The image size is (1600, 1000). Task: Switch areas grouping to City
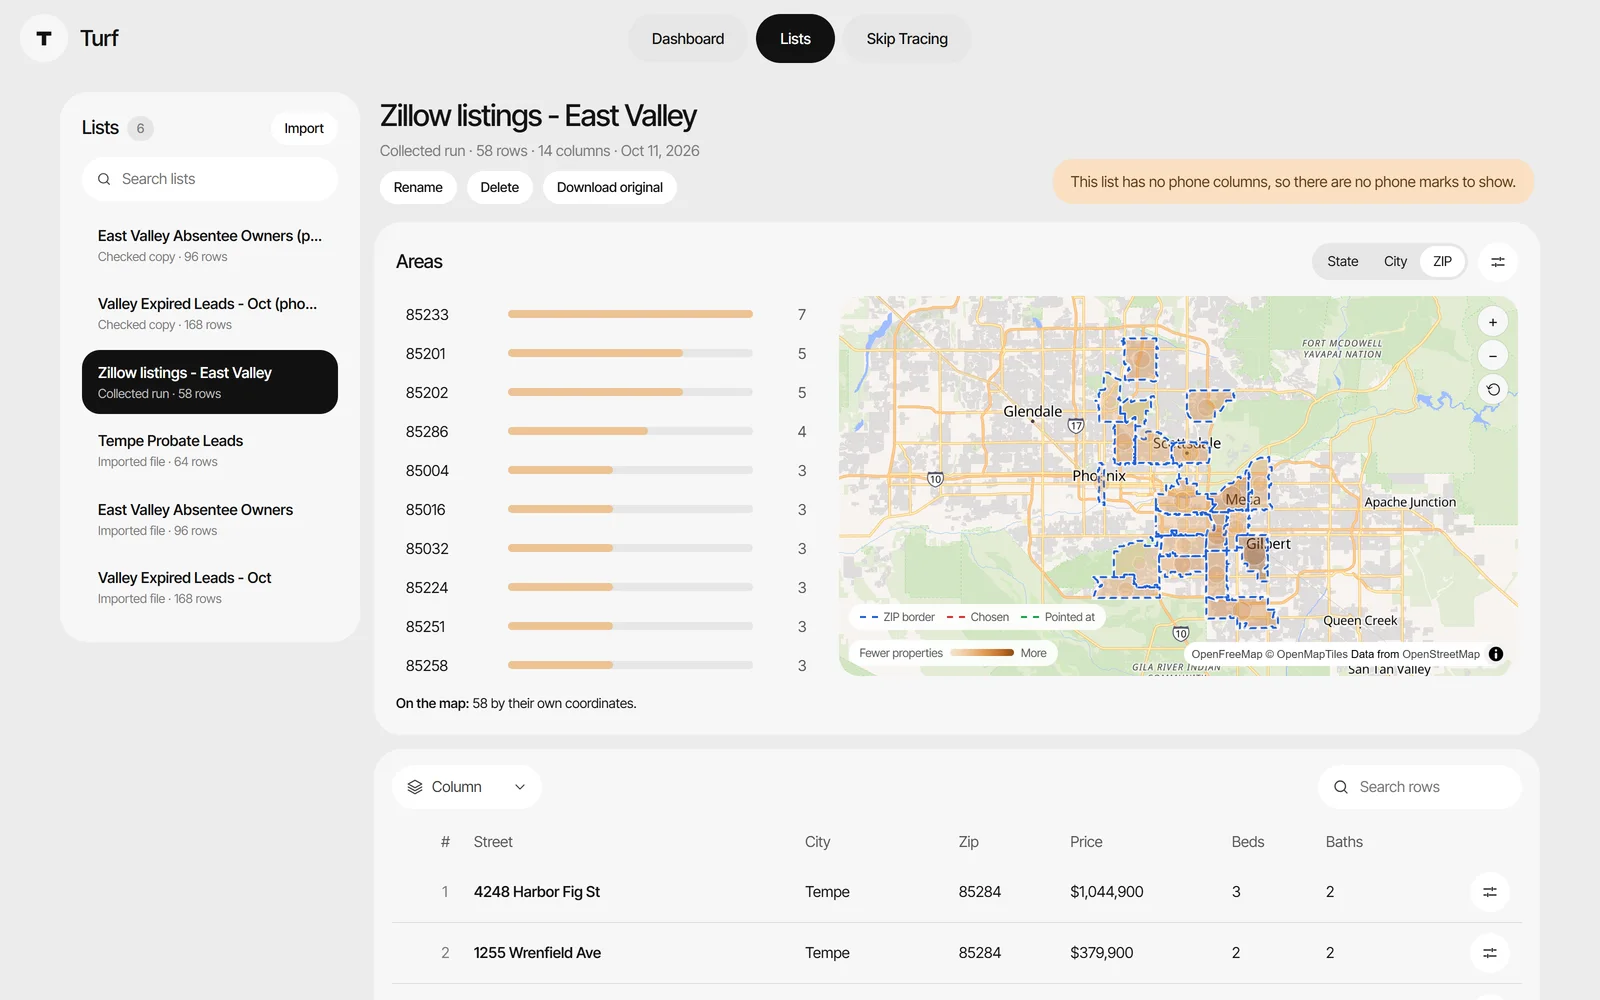1395,262
